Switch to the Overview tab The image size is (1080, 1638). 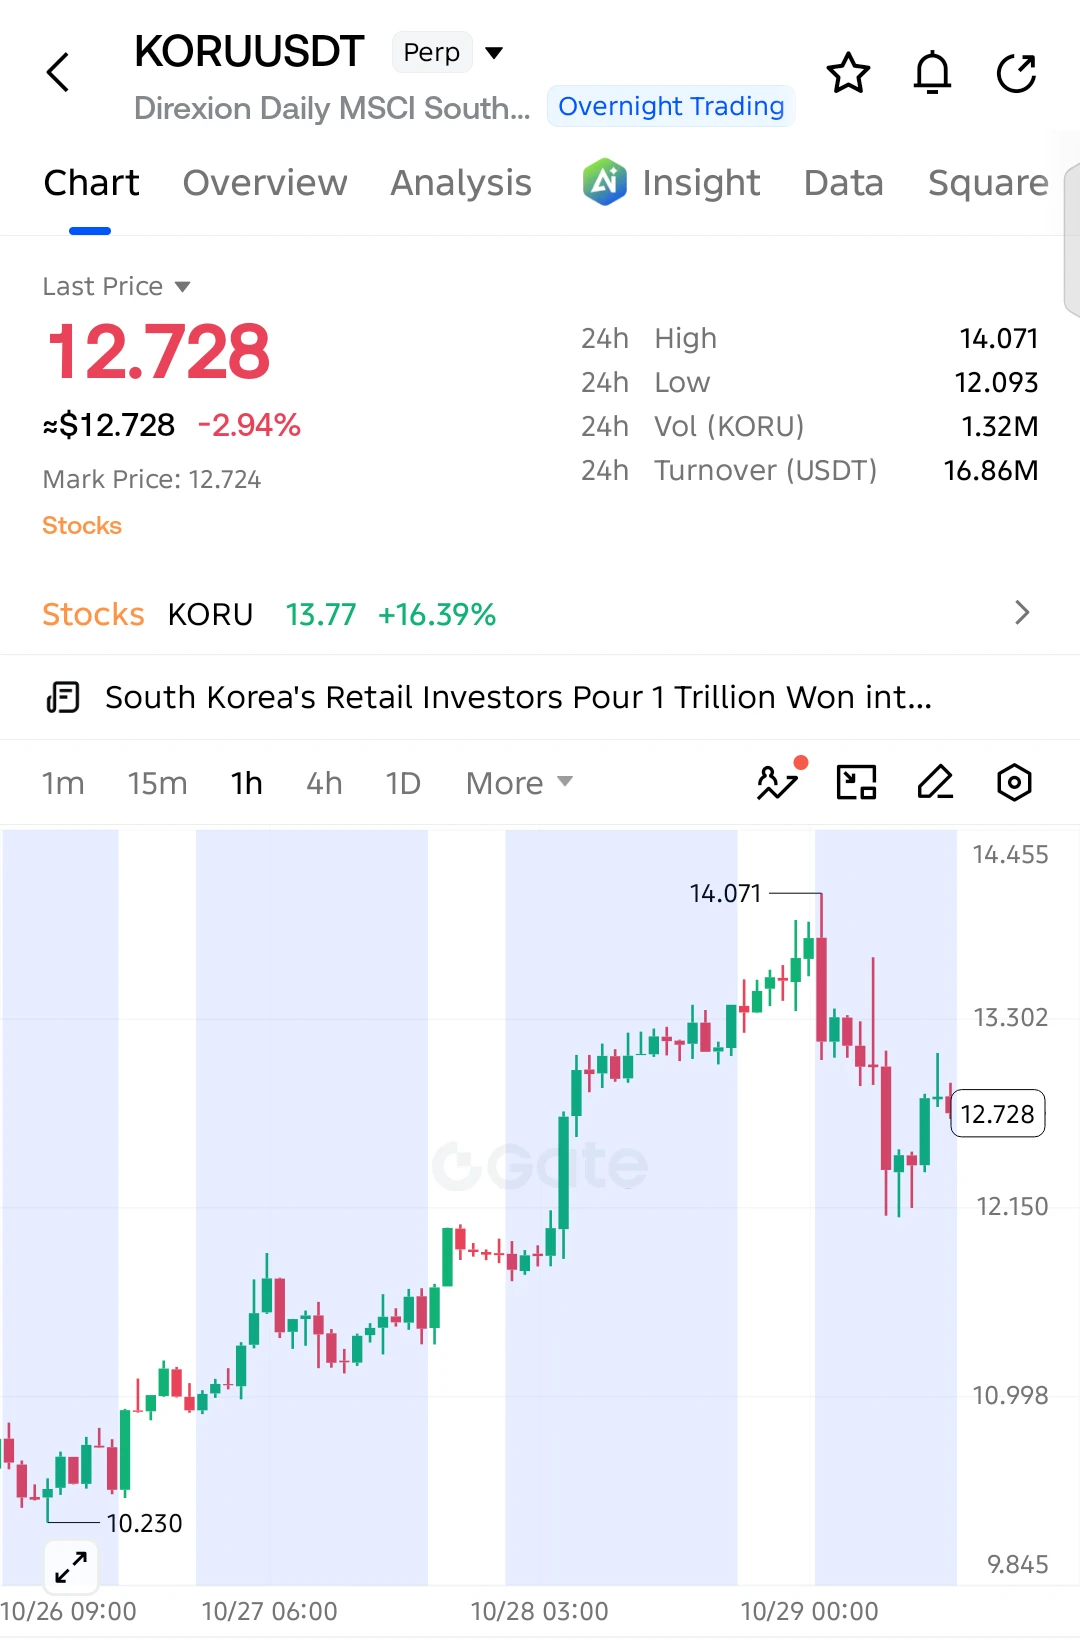click(x=265, y=183)
